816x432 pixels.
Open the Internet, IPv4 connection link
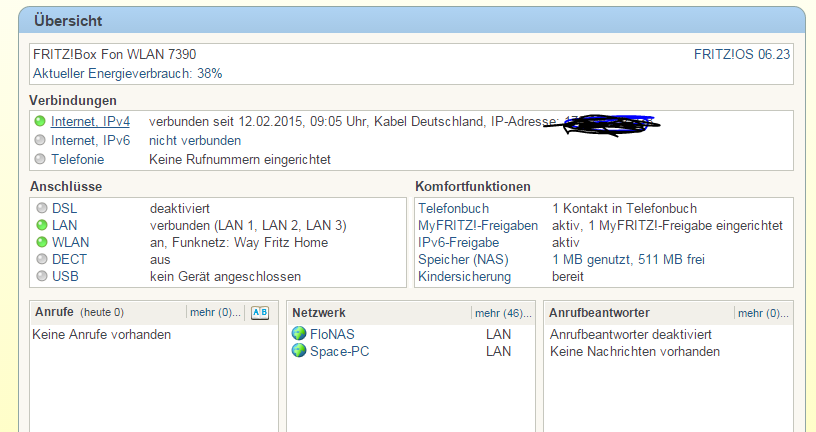coord(91,122)
